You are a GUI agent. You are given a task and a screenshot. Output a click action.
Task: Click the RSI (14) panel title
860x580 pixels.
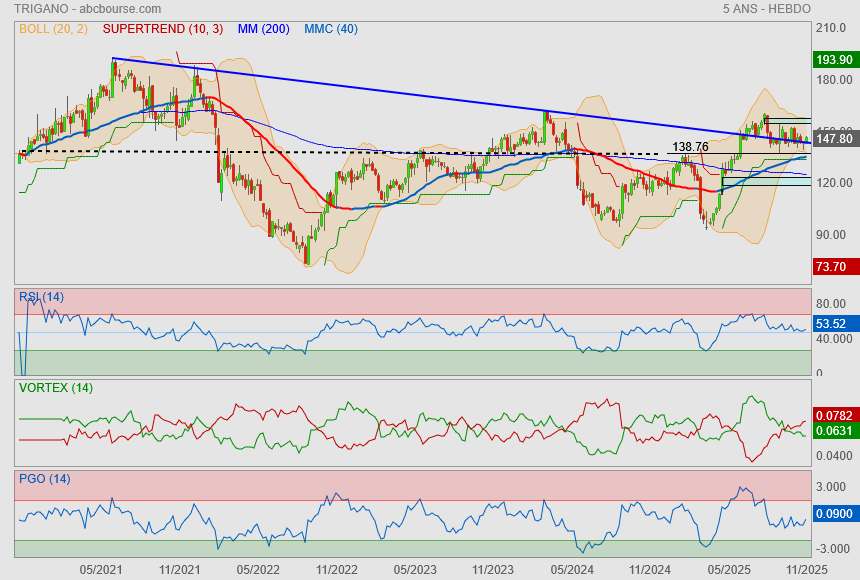[41, 297]
